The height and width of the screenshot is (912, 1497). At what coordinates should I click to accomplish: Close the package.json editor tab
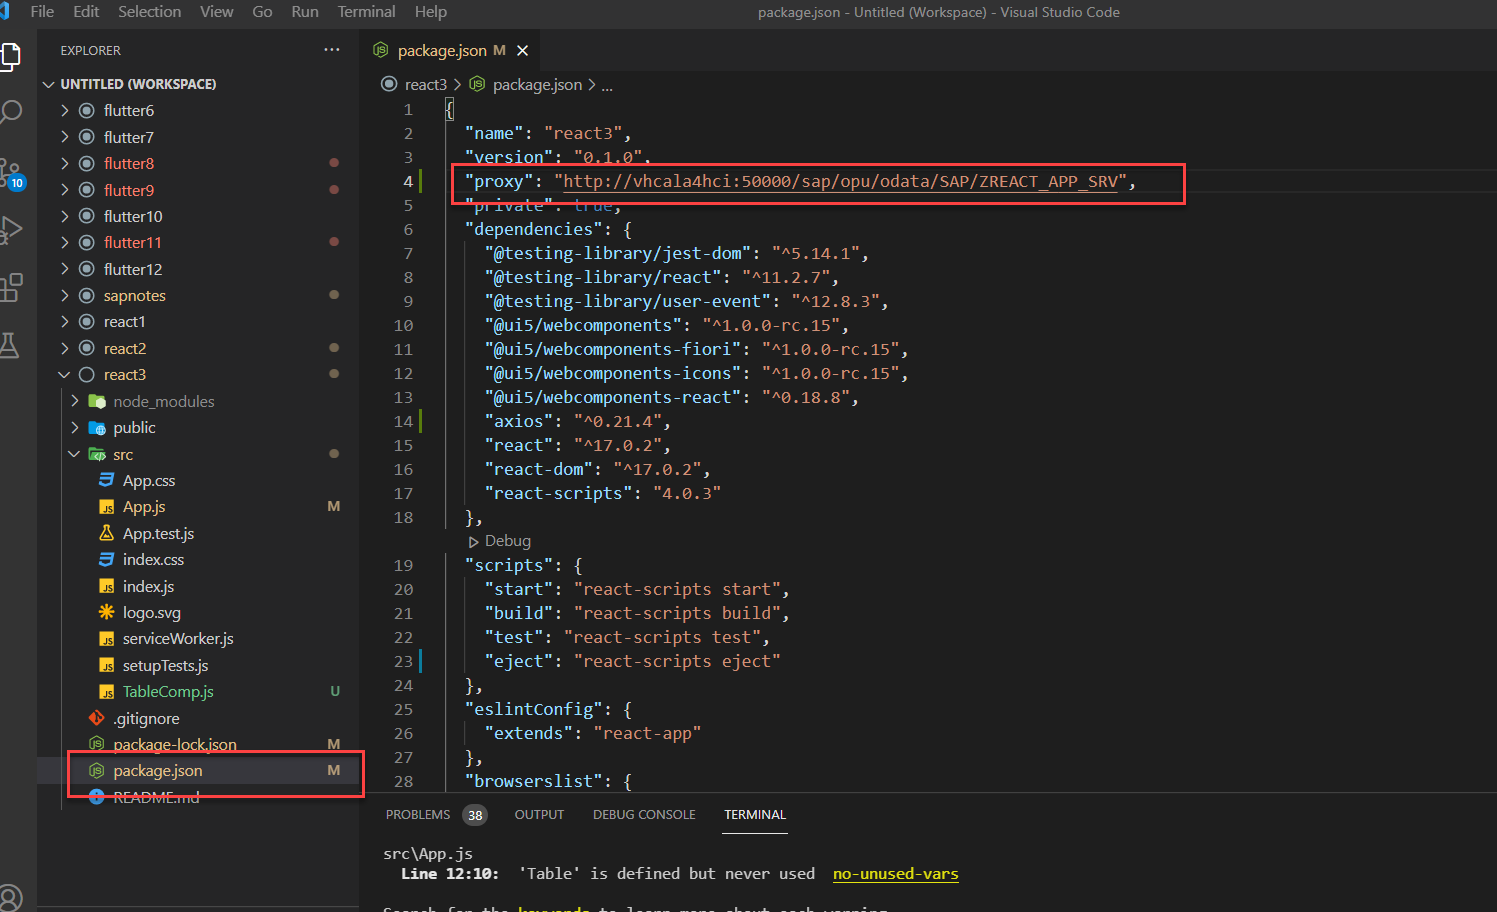click(522, 50)
